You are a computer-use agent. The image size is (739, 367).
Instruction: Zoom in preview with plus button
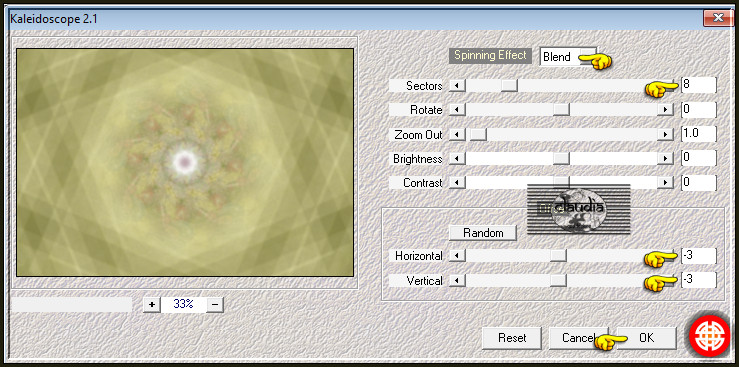click(152, 304)
